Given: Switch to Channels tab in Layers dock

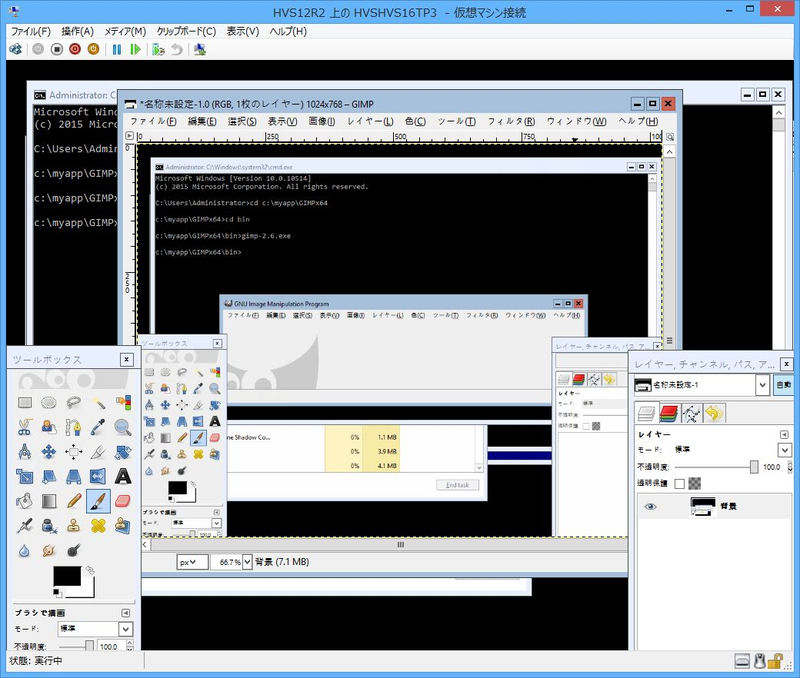Looking at the screenshot, I should point(668,413).
